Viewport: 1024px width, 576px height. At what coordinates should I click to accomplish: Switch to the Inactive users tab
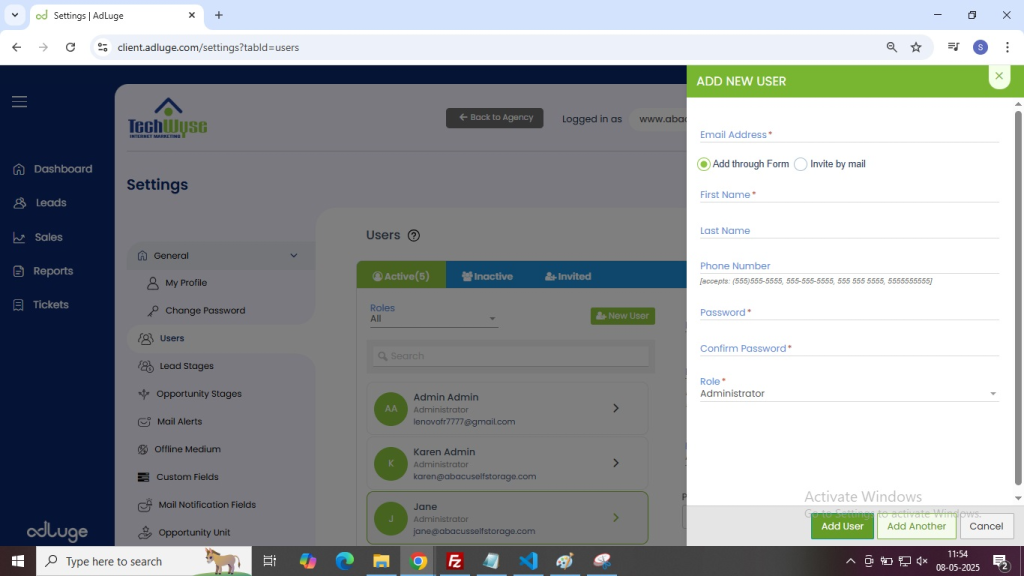[x=487, y=276]
